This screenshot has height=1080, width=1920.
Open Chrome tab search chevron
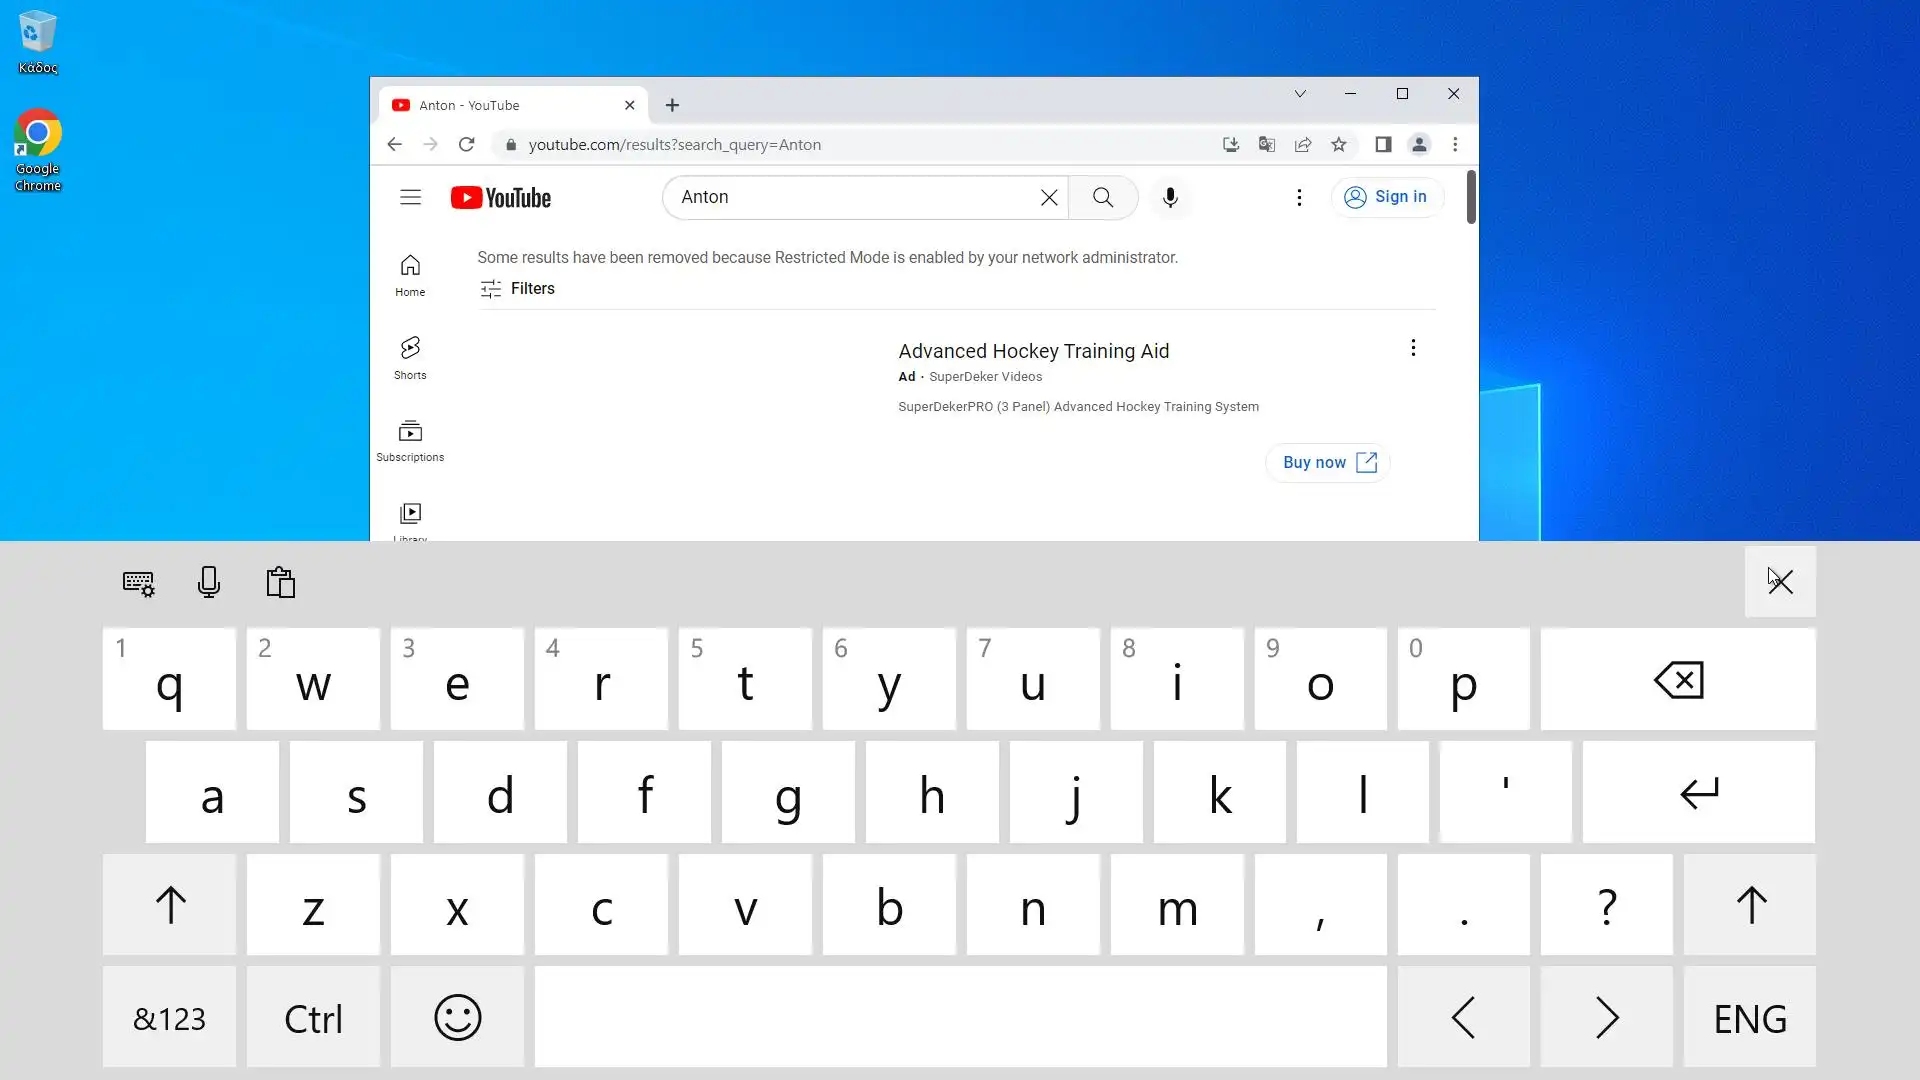pos(1300,94)
